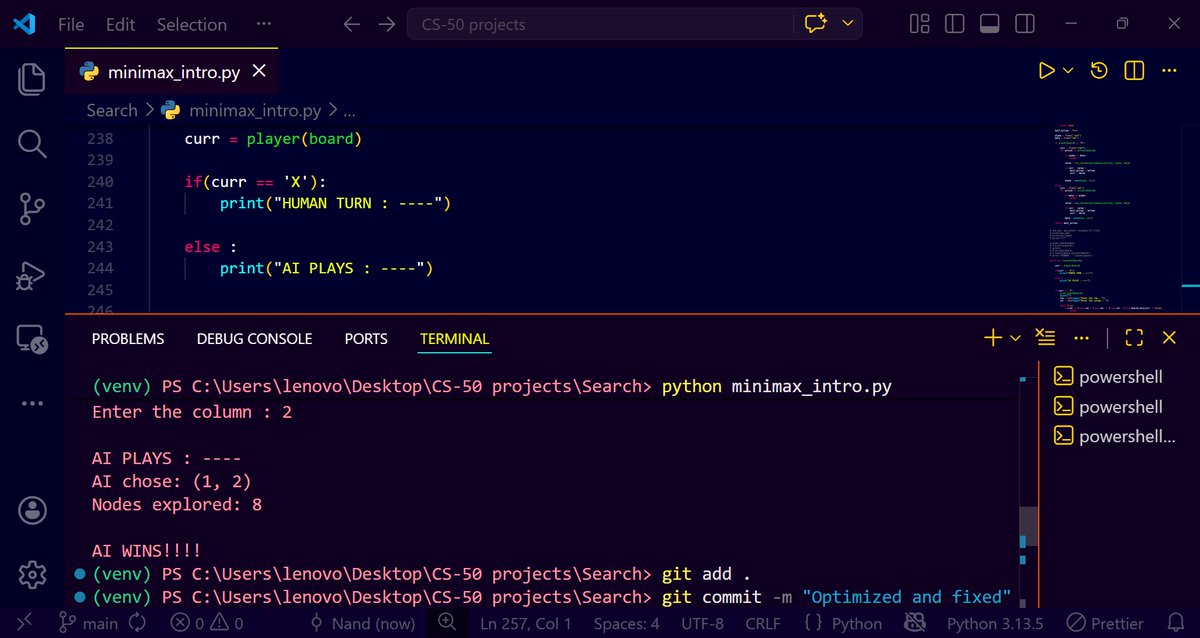Open the Edit menu
This screenshot has height=638, width=1200.
[120, 24]
